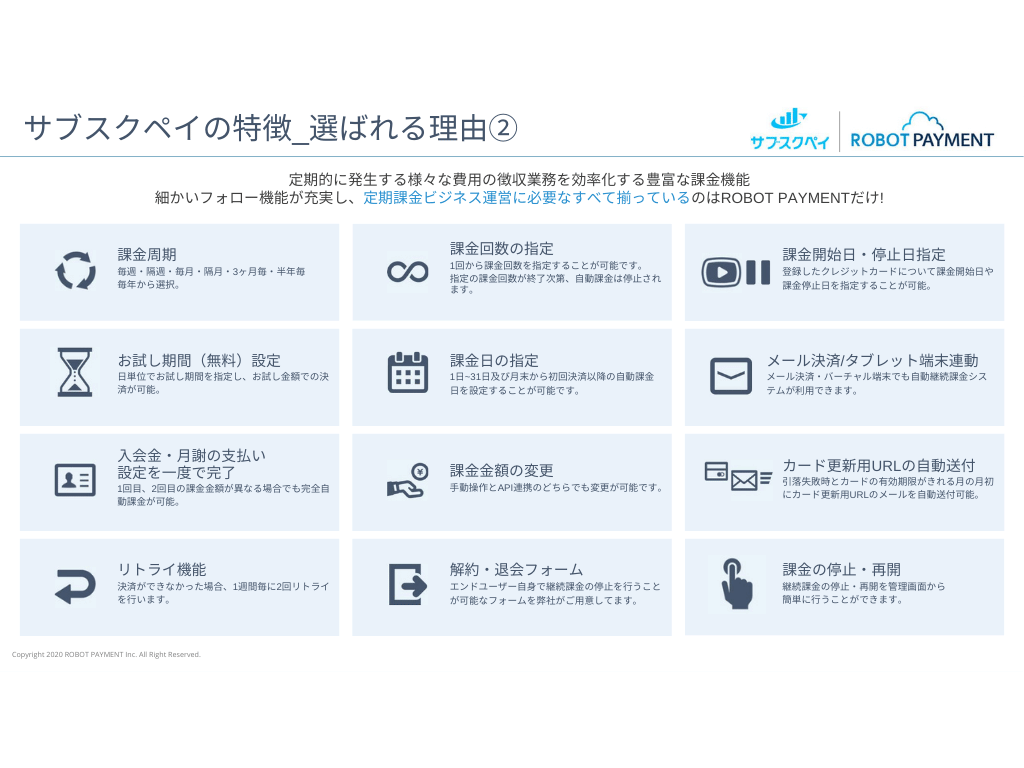Click the card and envelope icon
Image resolution: width=1024 pixels, height=768 pixels.
tap(738, 478)
